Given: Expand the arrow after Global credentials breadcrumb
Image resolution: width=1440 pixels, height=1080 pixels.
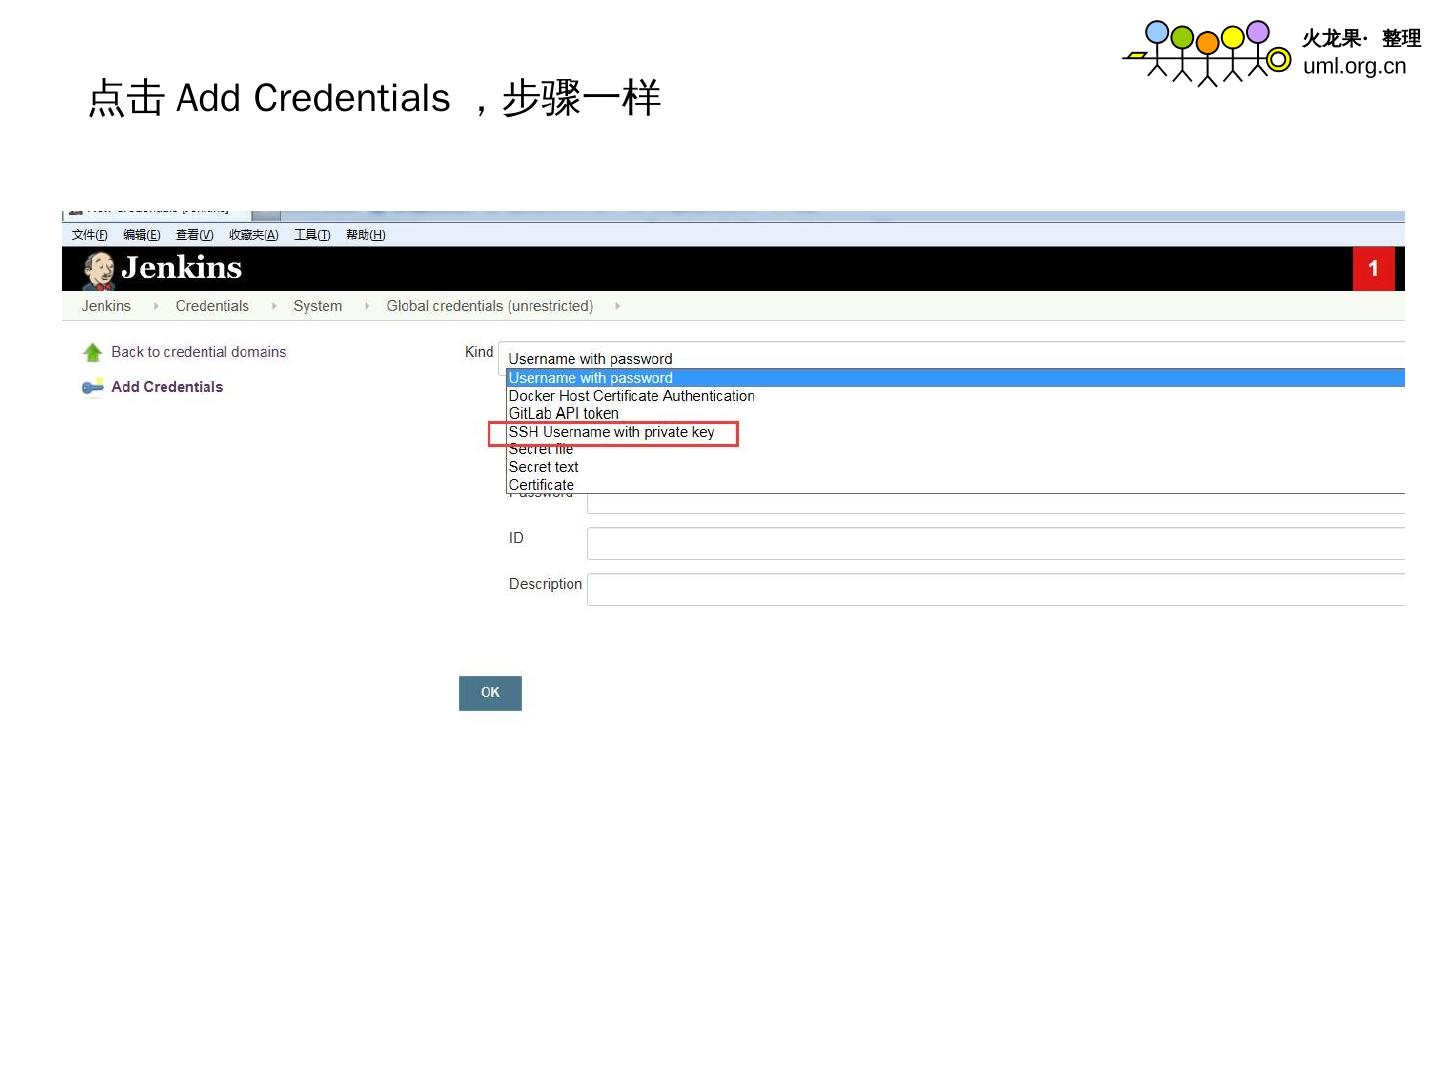Looking at the screenshot, I should click(618, 306).
